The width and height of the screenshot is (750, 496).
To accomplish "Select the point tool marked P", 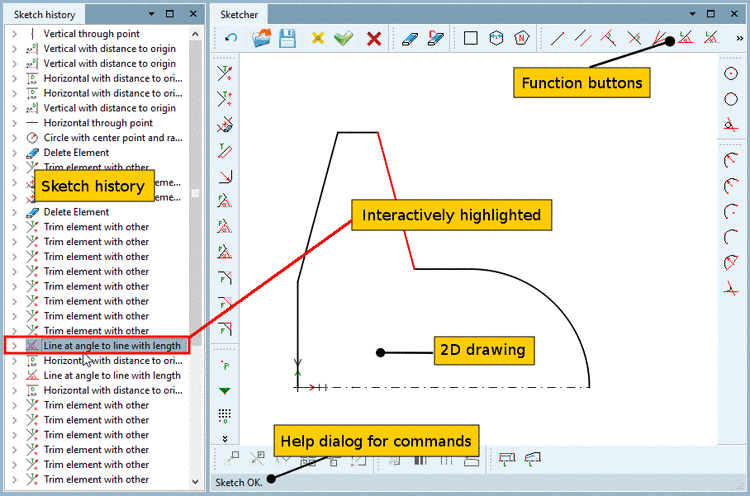I will pos(225,365).
